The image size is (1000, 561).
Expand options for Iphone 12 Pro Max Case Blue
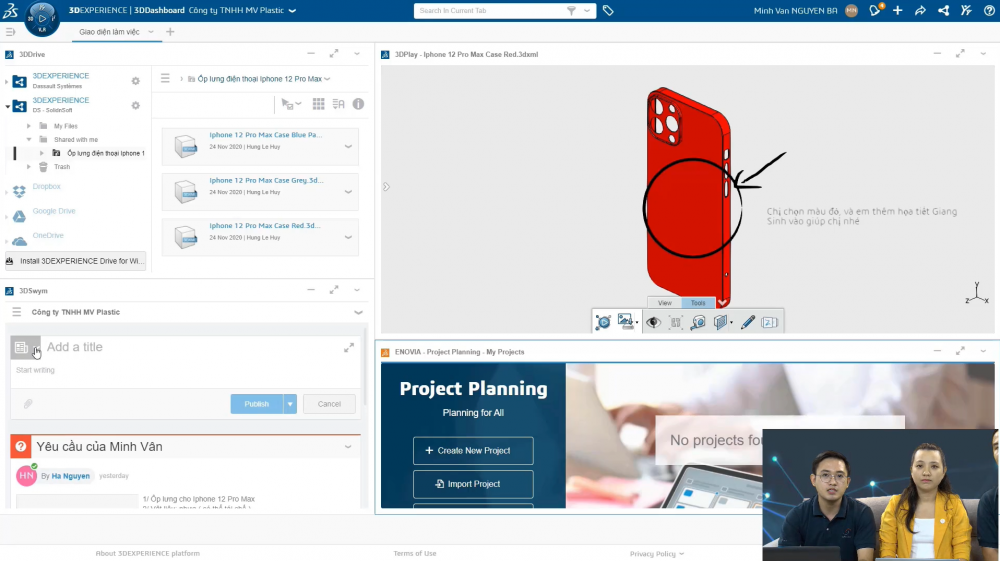pos(348,147)
